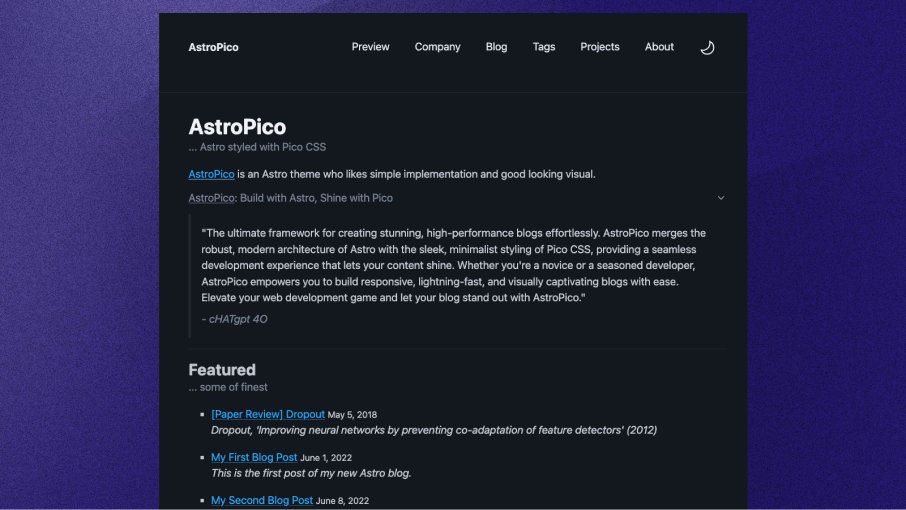Screen dimensions: 906x510
Task: Open the Preview nav item
Action: (370, 47)
